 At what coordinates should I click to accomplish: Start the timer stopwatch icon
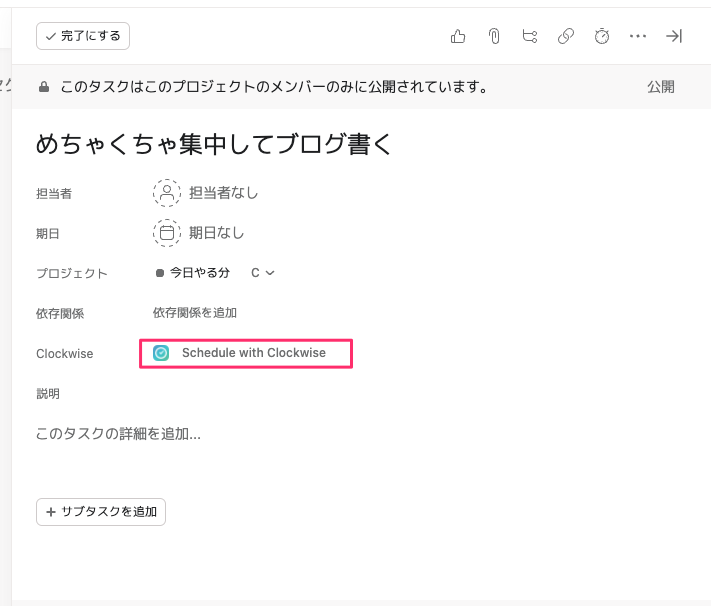pyautogui.click(x=602, y=36)
